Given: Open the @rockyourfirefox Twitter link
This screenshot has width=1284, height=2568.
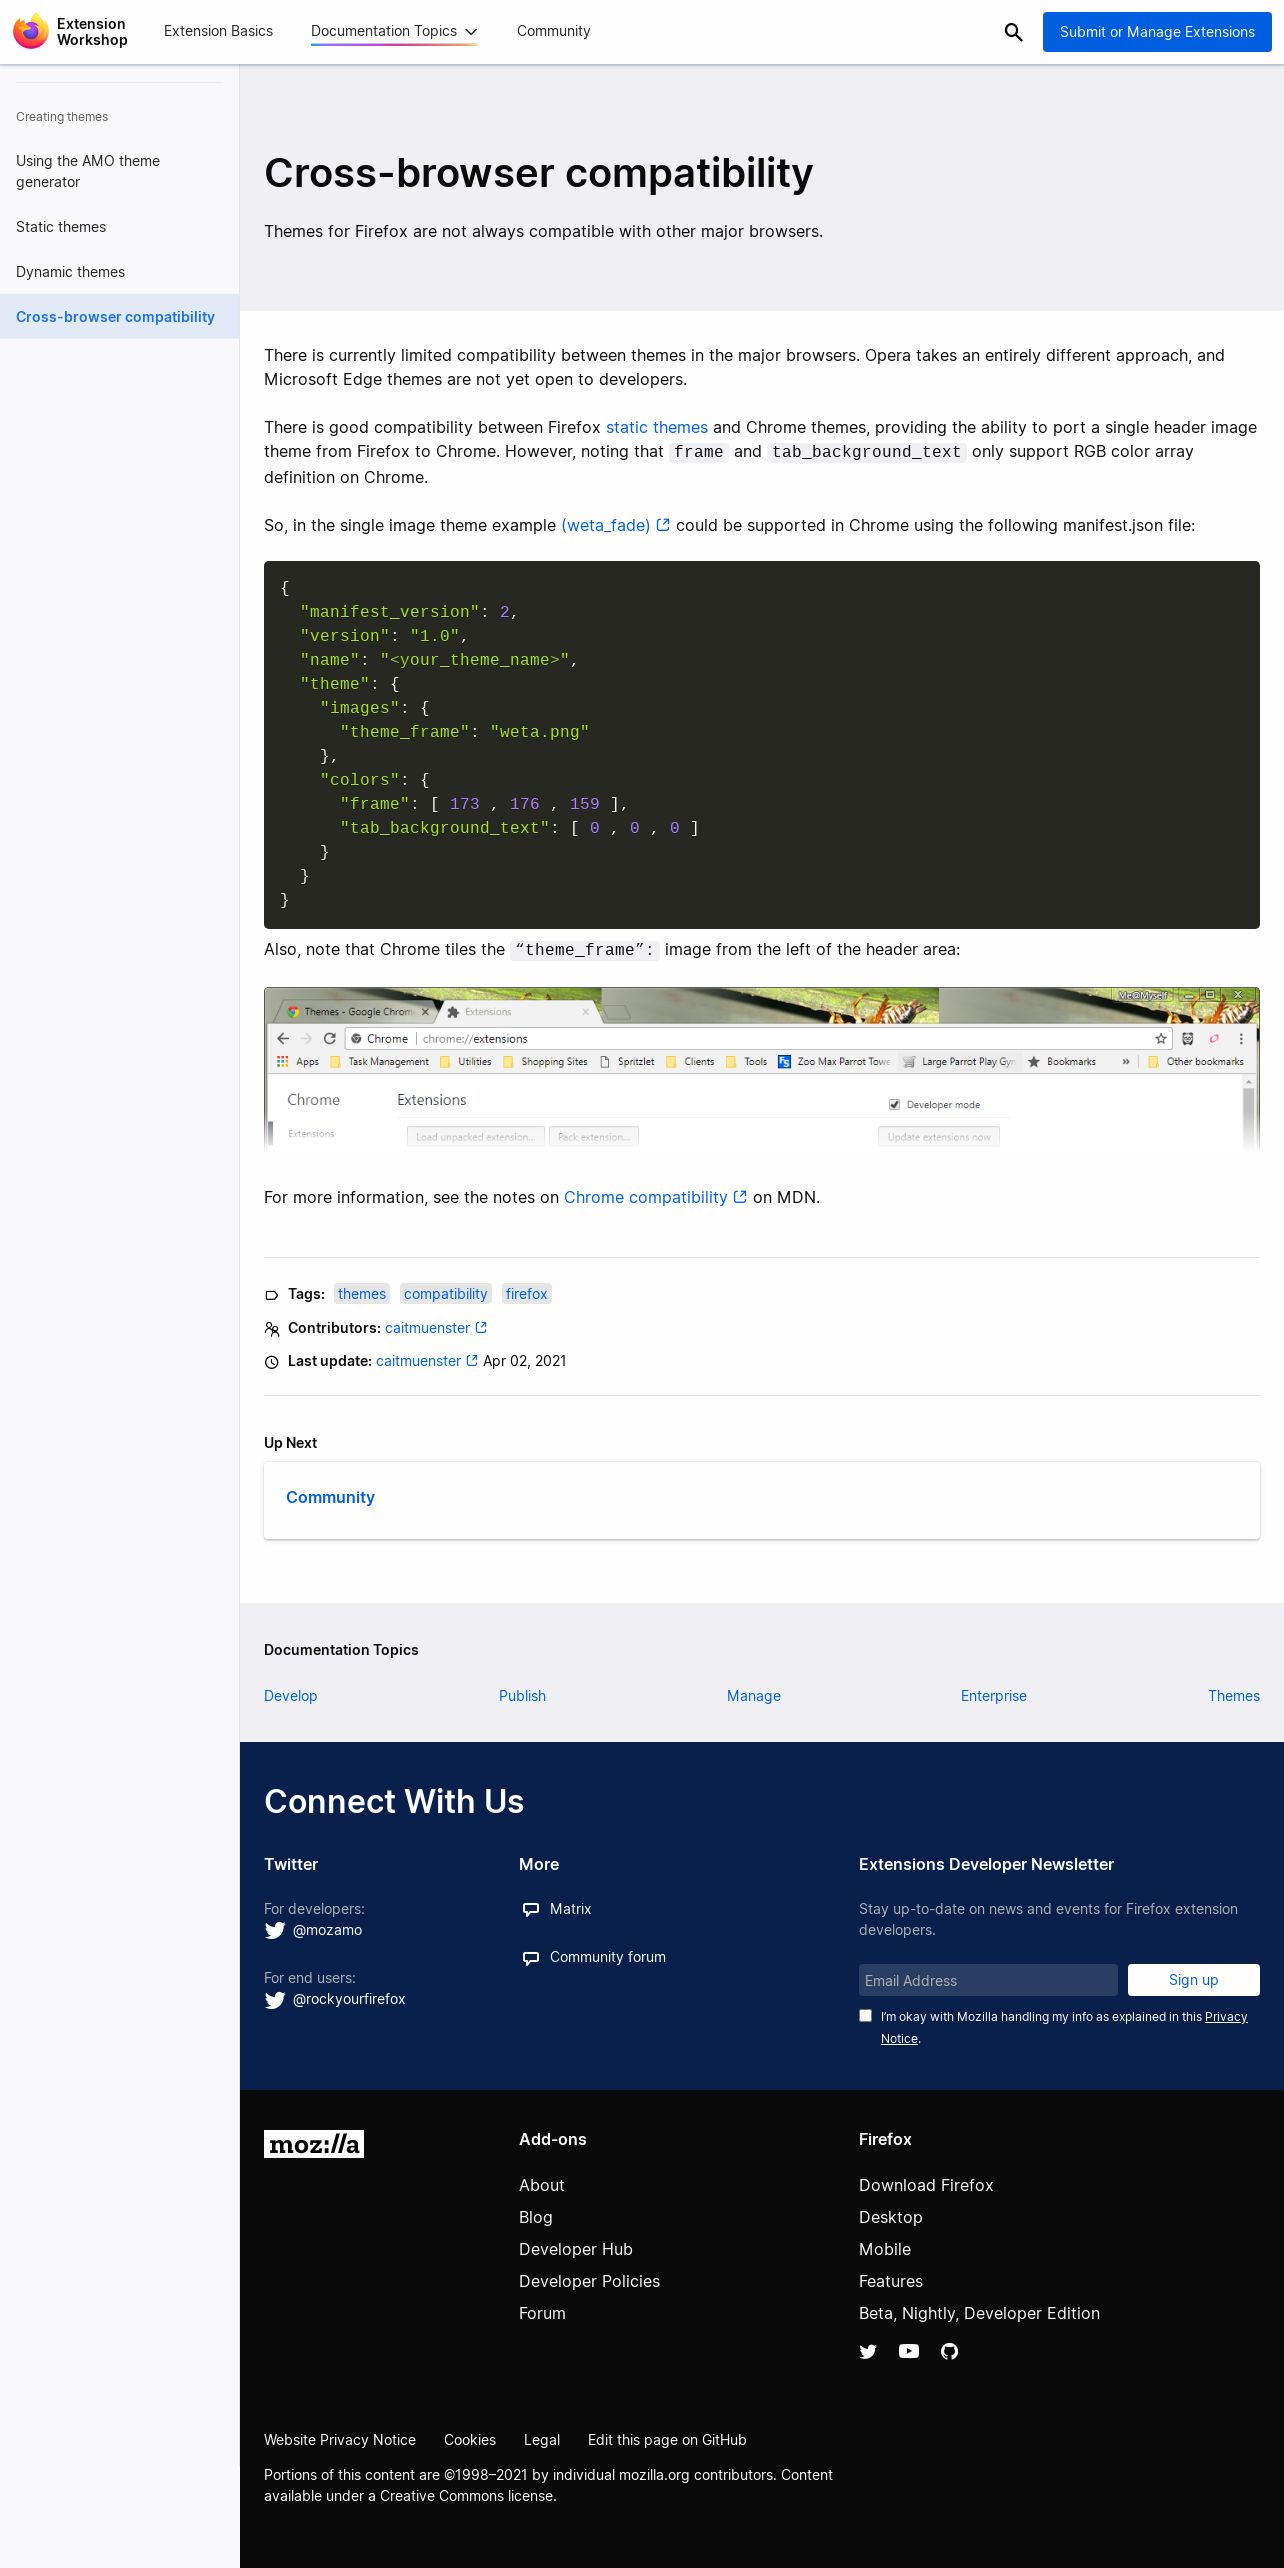Looking at the screenshot, I should [349, 1999].
